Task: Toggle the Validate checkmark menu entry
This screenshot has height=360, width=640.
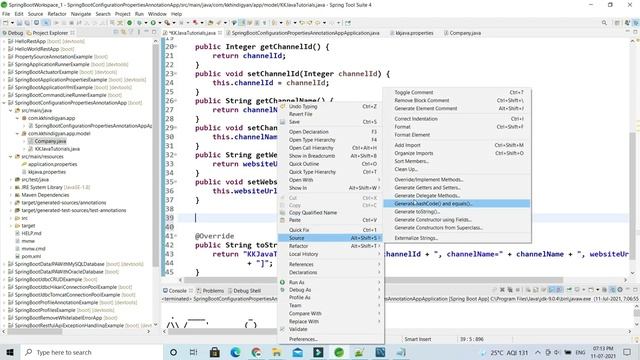Action: tap(298, 329)
